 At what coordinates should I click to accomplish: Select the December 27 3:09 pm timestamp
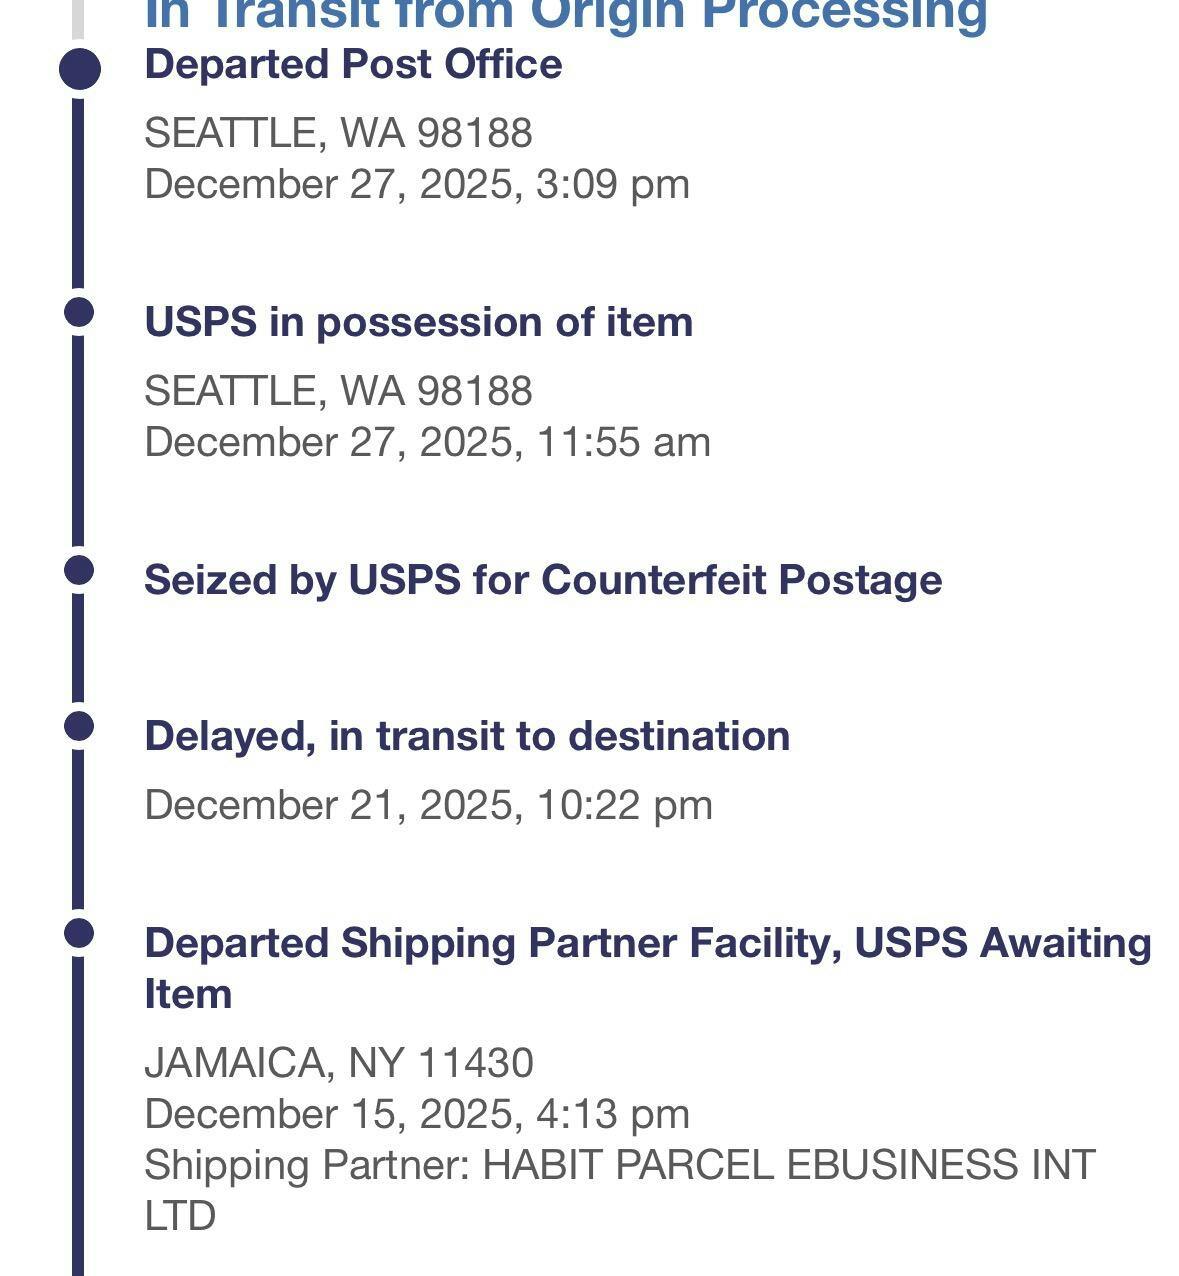pyautogui.click(x=417, y=185)
